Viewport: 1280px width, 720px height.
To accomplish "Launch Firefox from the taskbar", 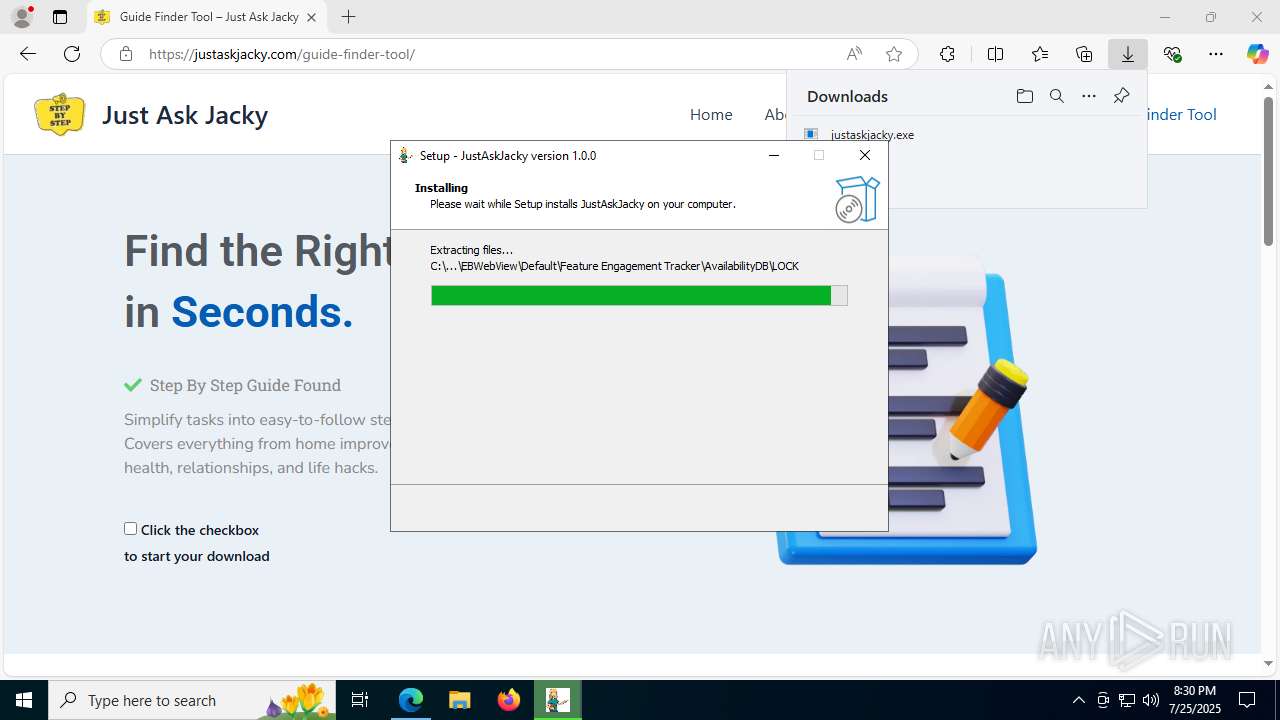I will pos(509,700).
